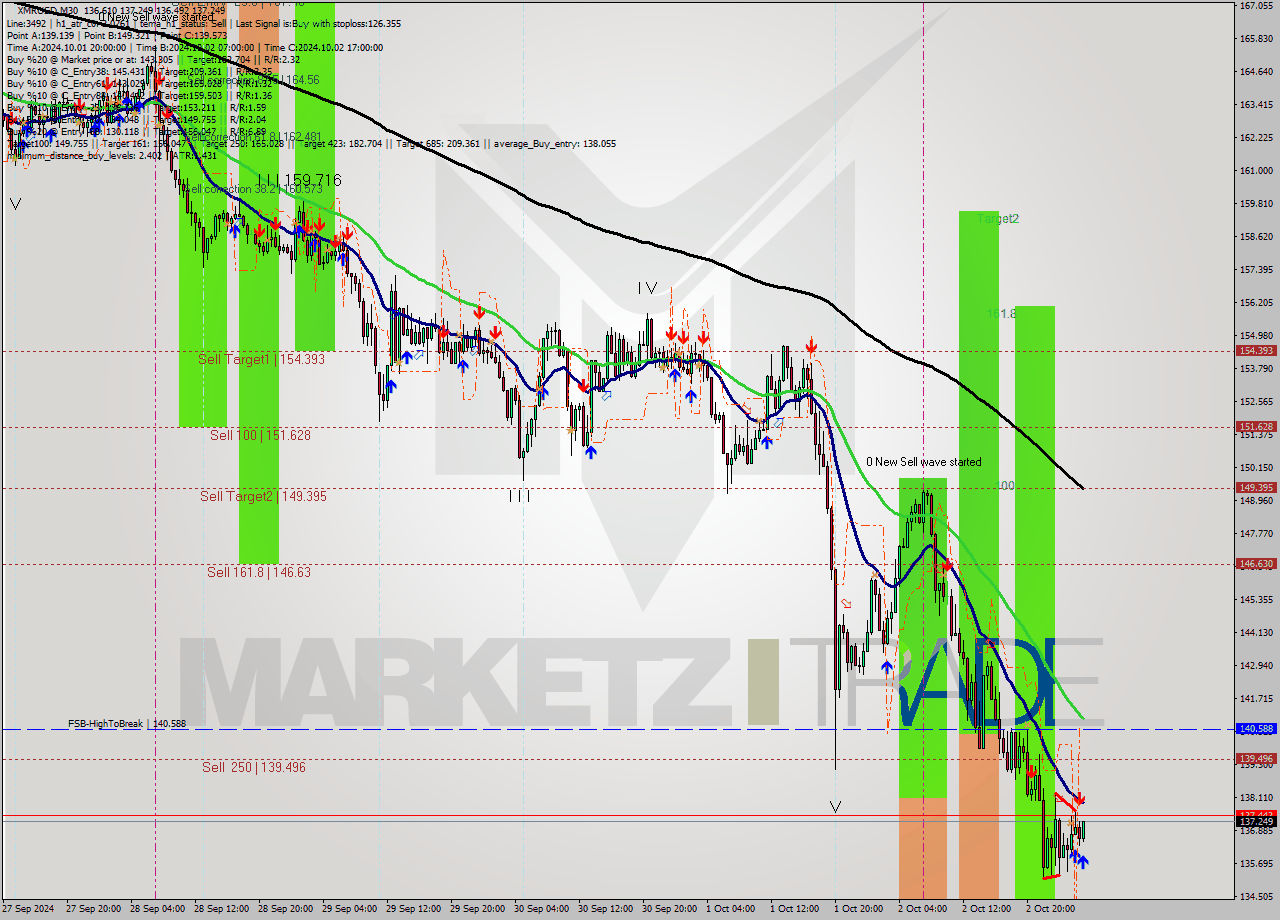Click the black 137.249 current price tag
1280x920 pixels.
tap(1256, 821)
